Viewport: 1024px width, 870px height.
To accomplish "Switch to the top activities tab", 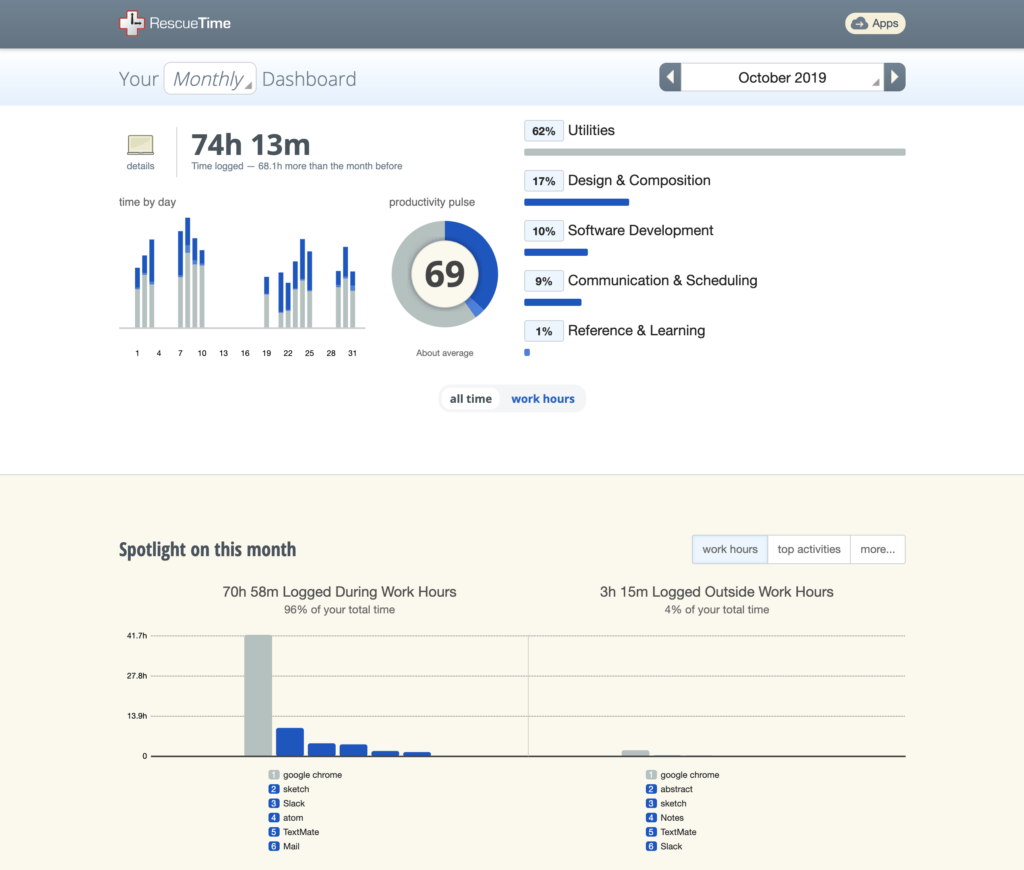I will pos(808,549).
